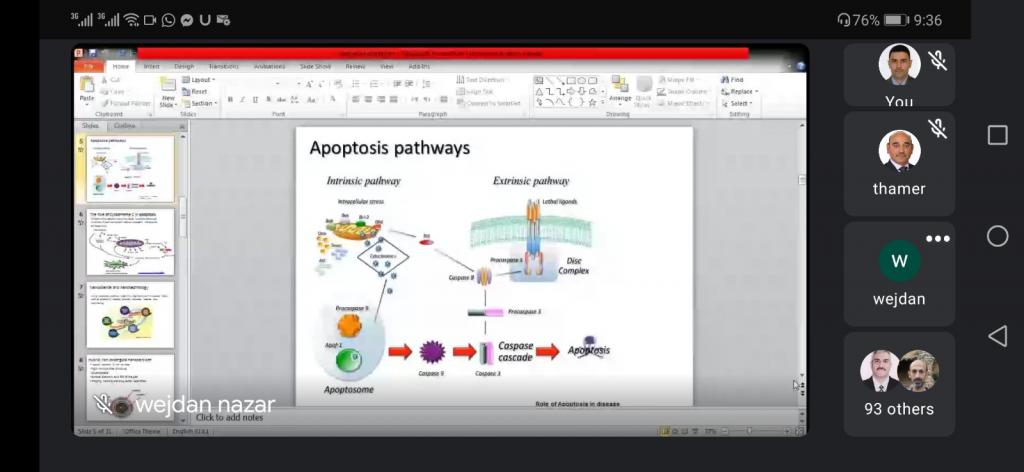Tap the Android home circle button
Screen dimensions: 1024x472
(x=997, y=236)
